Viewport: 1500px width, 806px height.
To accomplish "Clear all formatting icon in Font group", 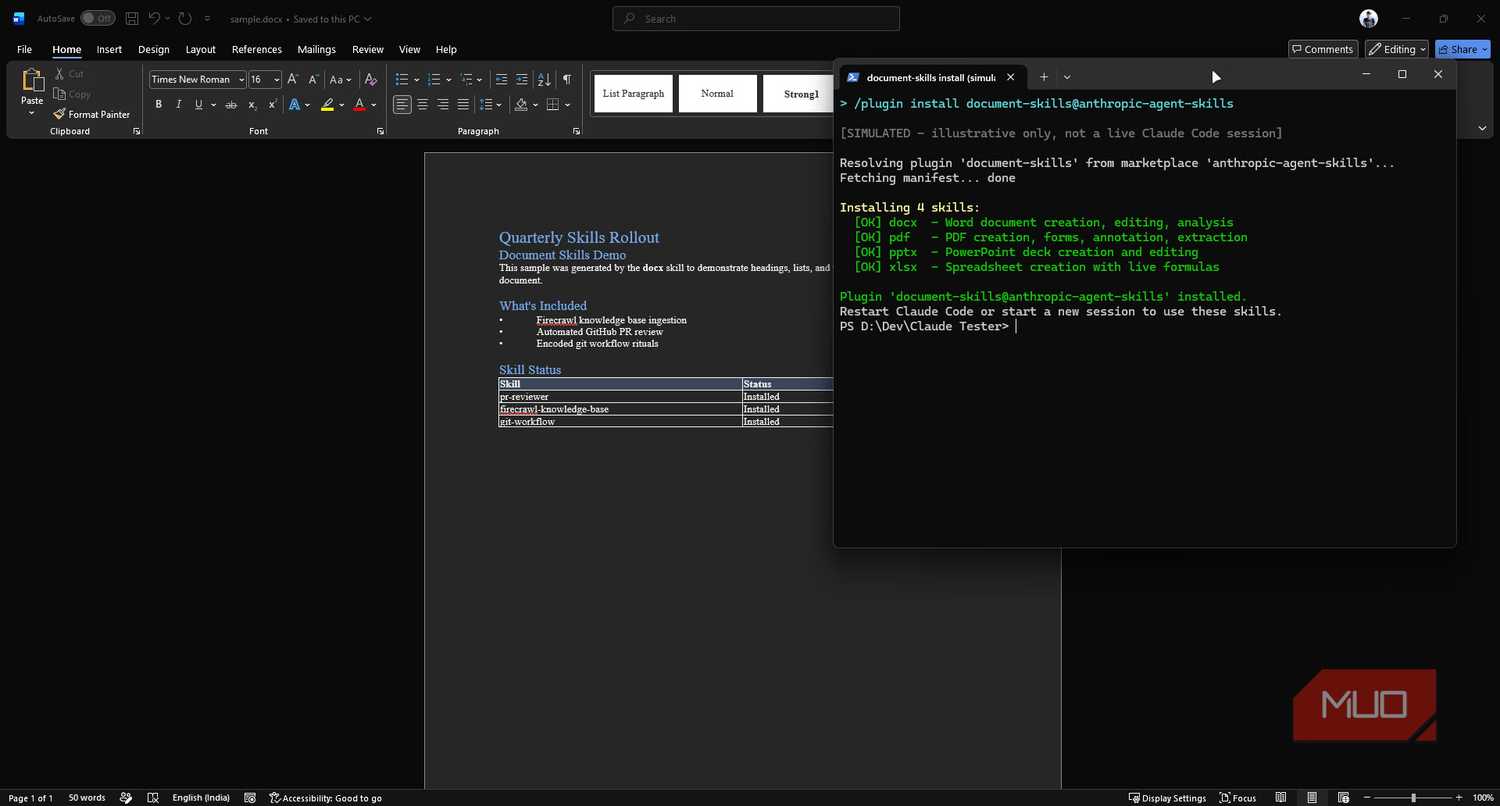I will pos(370,79).
